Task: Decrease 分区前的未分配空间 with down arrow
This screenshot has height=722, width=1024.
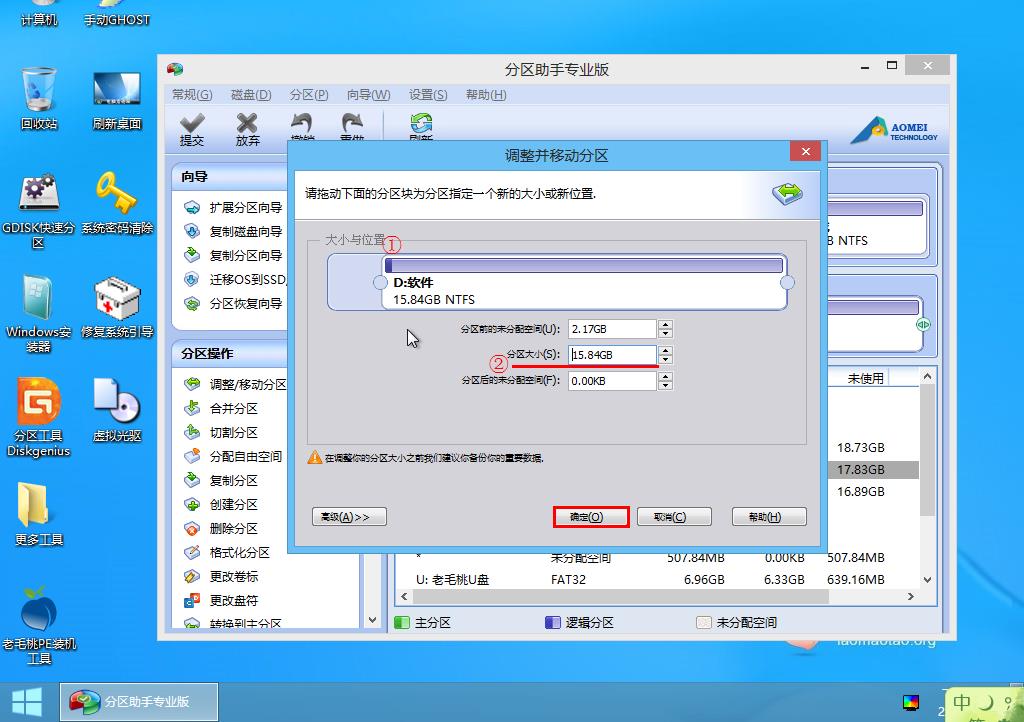Action: [666, 334]
